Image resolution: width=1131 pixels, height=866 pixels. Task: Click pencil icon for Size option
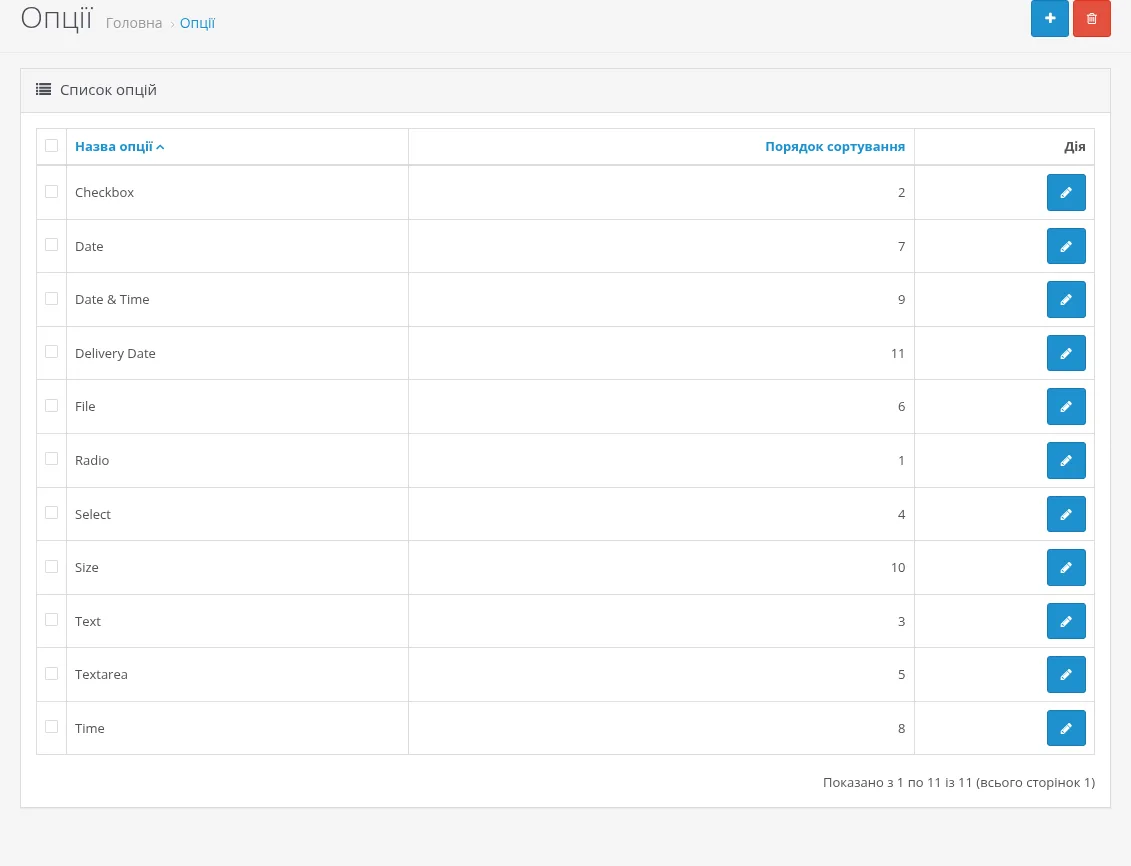[x=1066, y=567]
